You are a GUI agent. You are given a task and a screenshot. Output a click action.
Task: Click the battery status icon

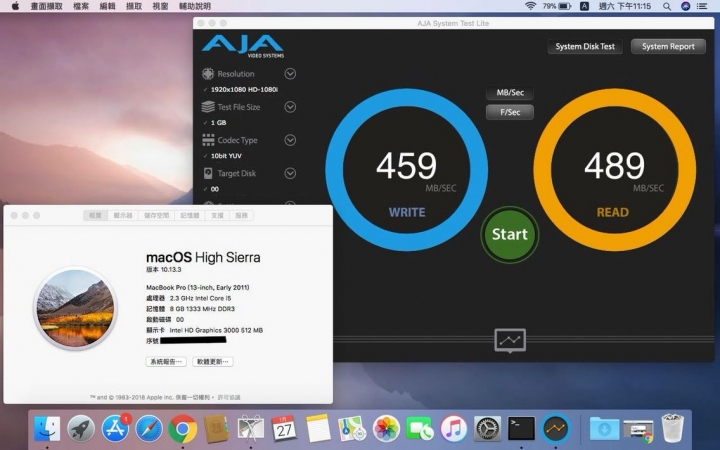tap(565, 6)
